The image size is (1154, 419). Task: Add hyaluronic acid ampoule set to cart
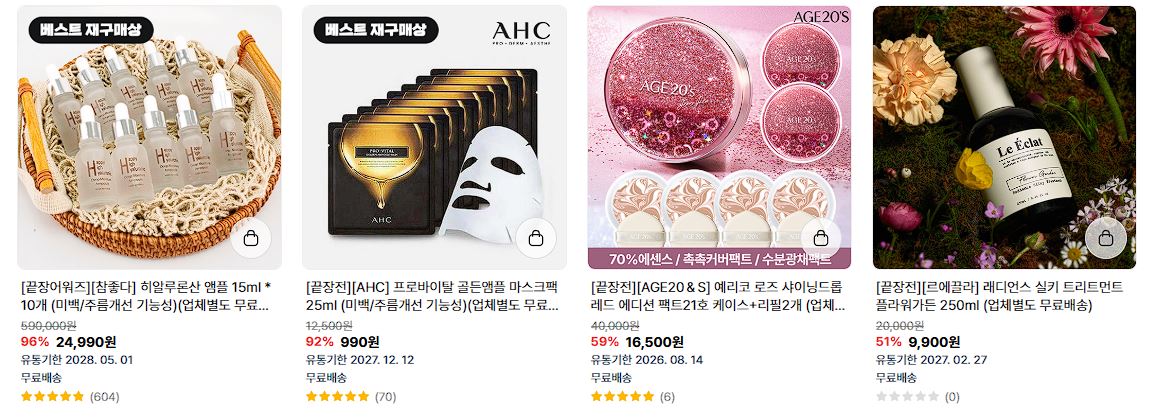coord(251,239)
